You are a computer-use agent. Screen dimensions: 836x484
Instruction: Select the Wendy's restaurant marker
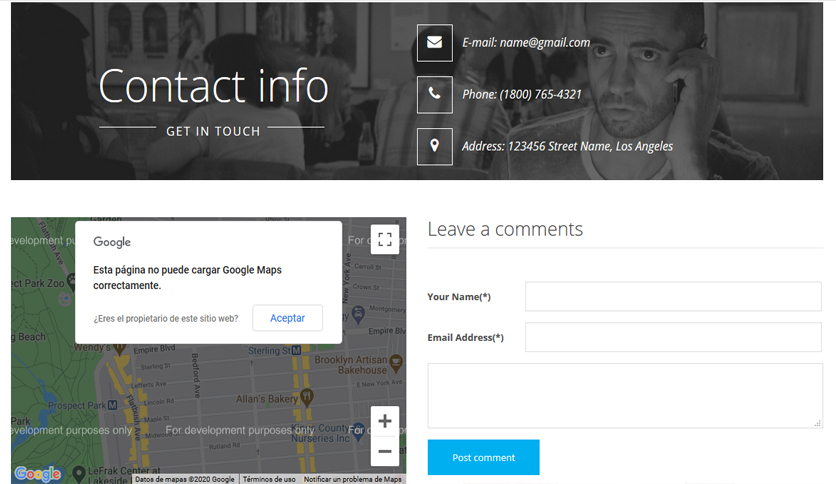click(119, 349)
